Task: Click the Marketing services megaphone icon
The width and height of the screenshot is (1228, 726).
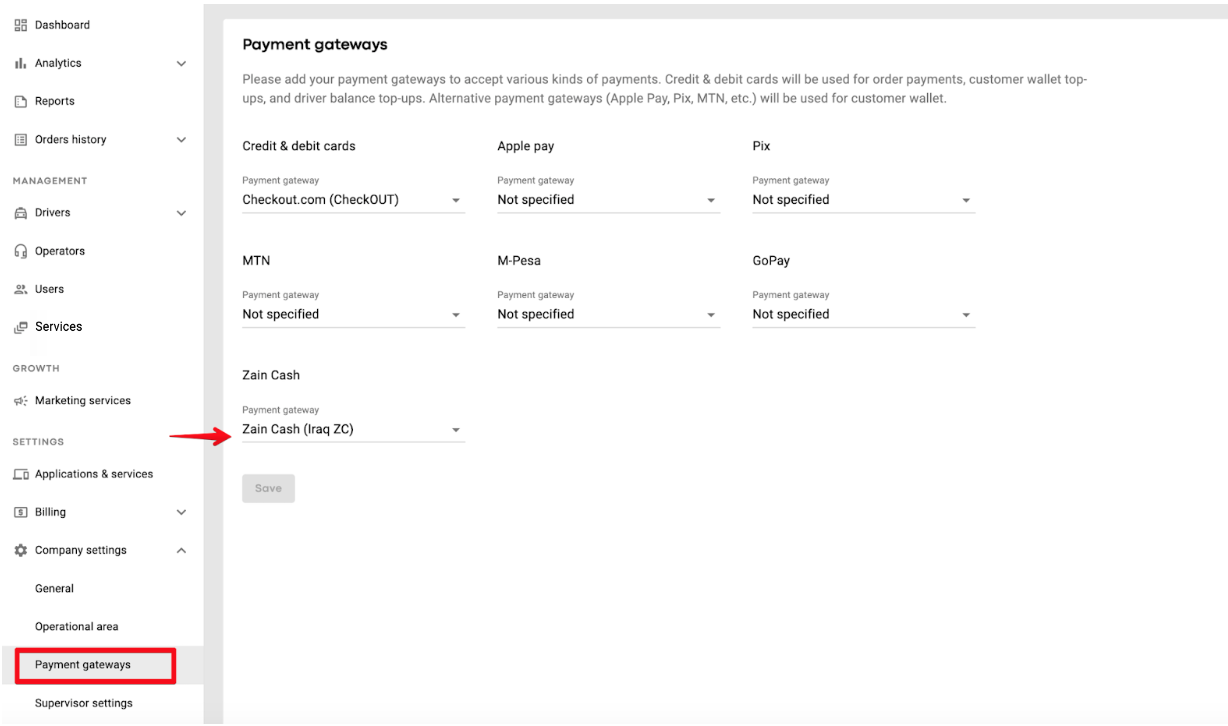Action: pos(20,401)
